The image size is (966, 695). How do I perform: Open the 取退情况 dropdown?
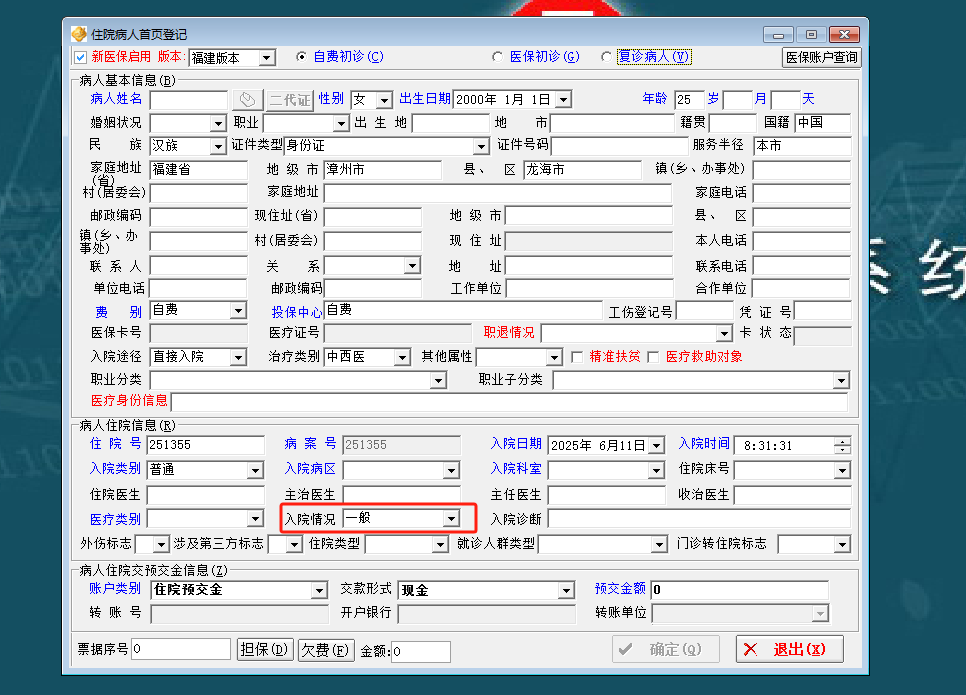coord(724,334)
